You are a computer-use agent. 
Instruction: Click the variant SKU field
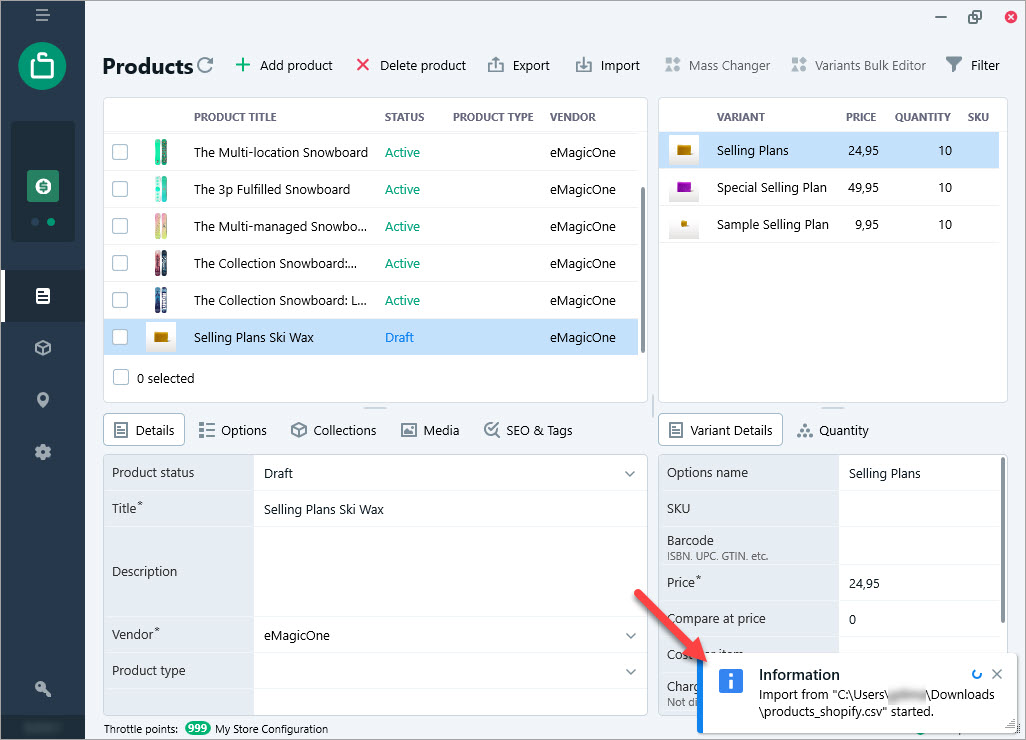click(919, 509)
